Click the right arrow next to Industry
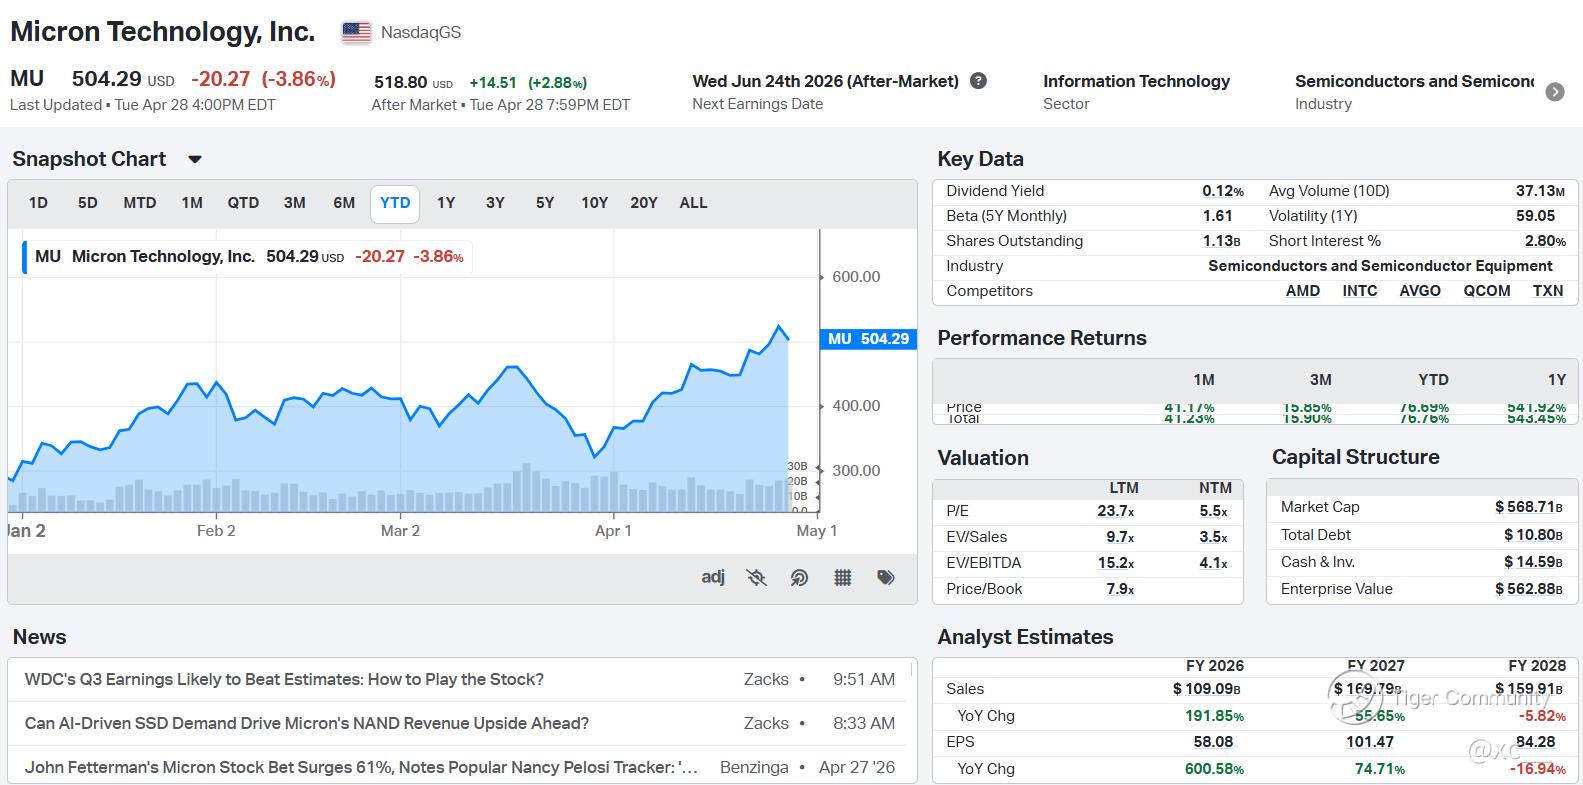 [x=1555, y=92]
